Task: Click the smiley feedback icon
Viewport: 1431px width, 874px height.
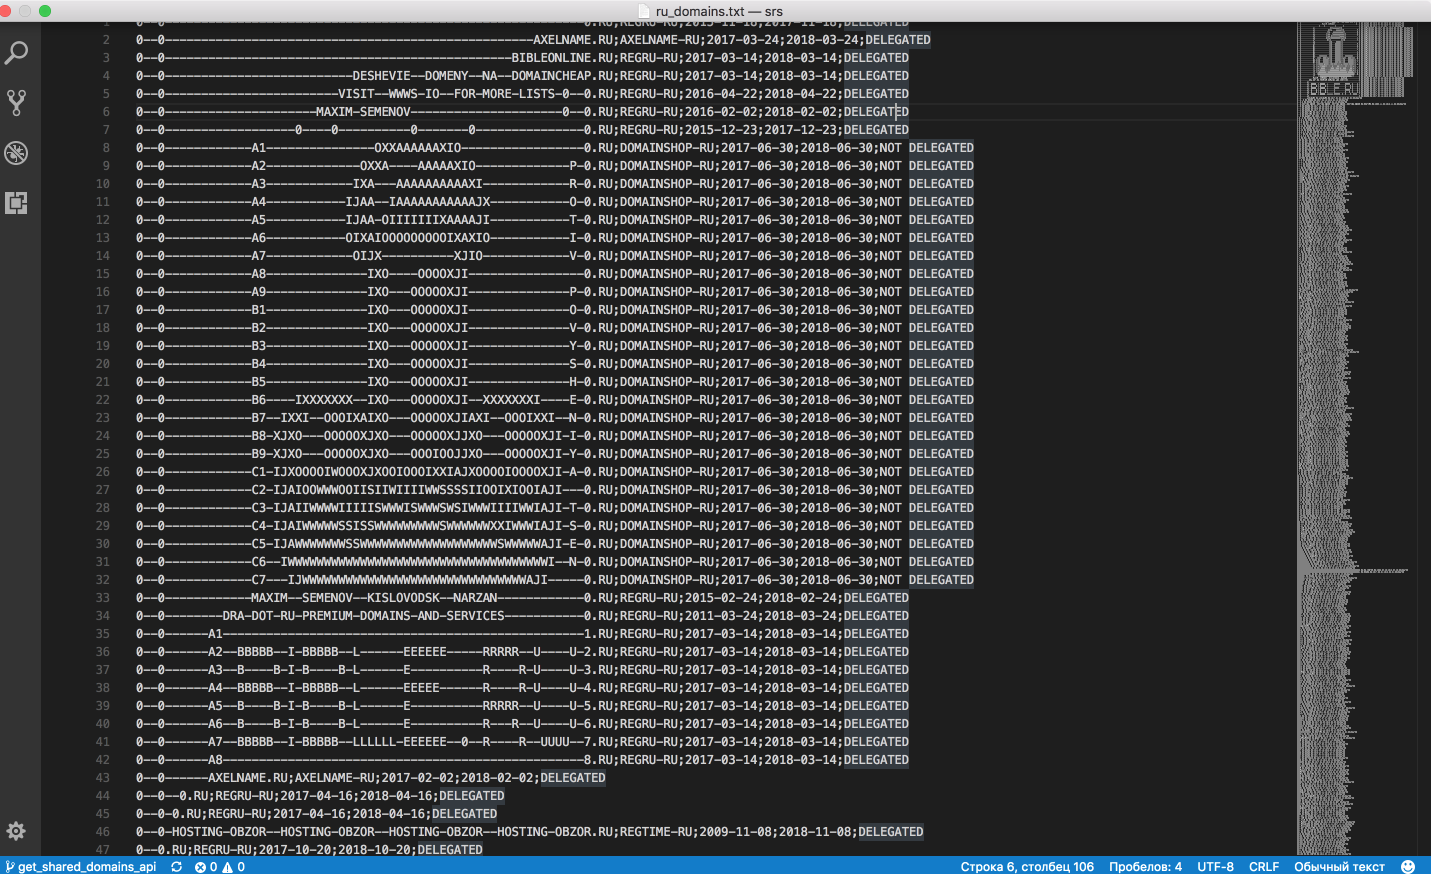Action: pos(1408,866)
